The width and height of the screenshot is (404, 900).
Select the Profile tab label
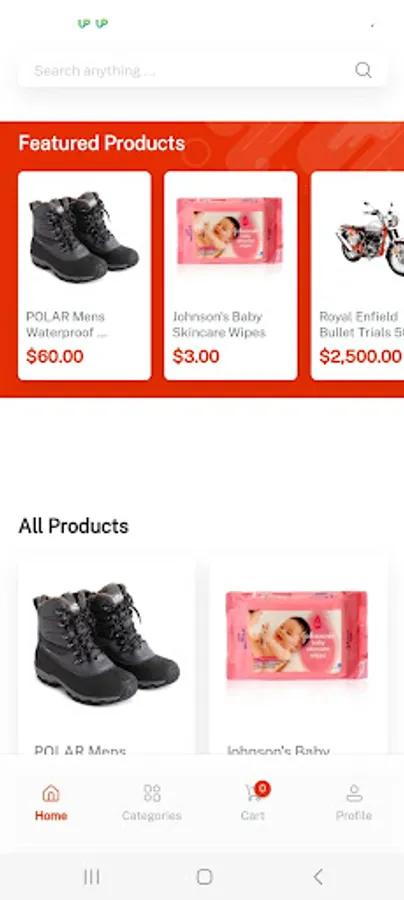(354, 816)
